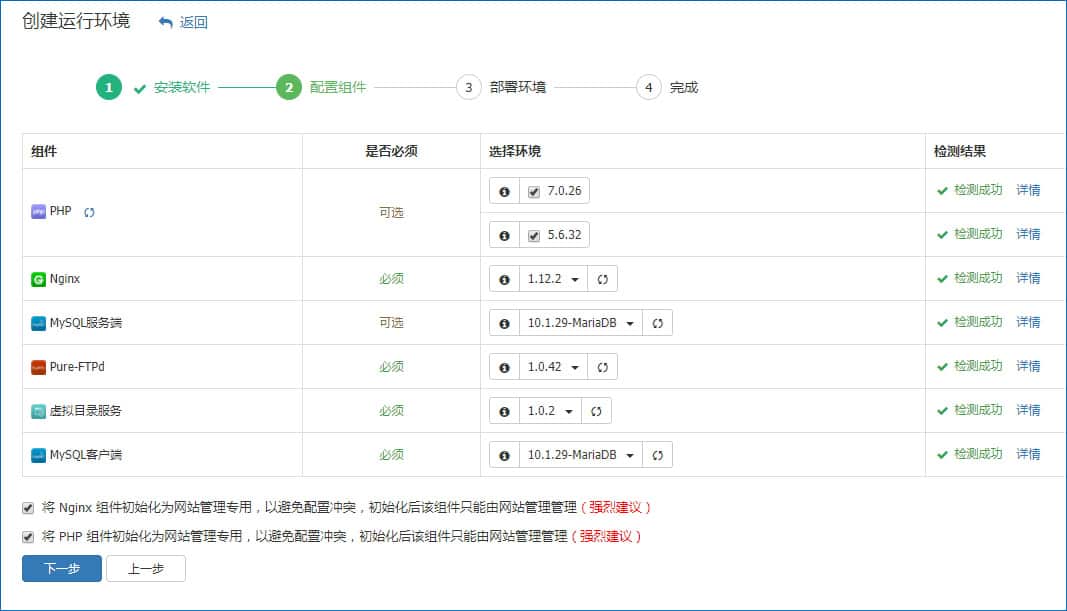1067x611 pixels.
Task: Click red 强烈建议 on the PHP line
Action: (606, 537)
